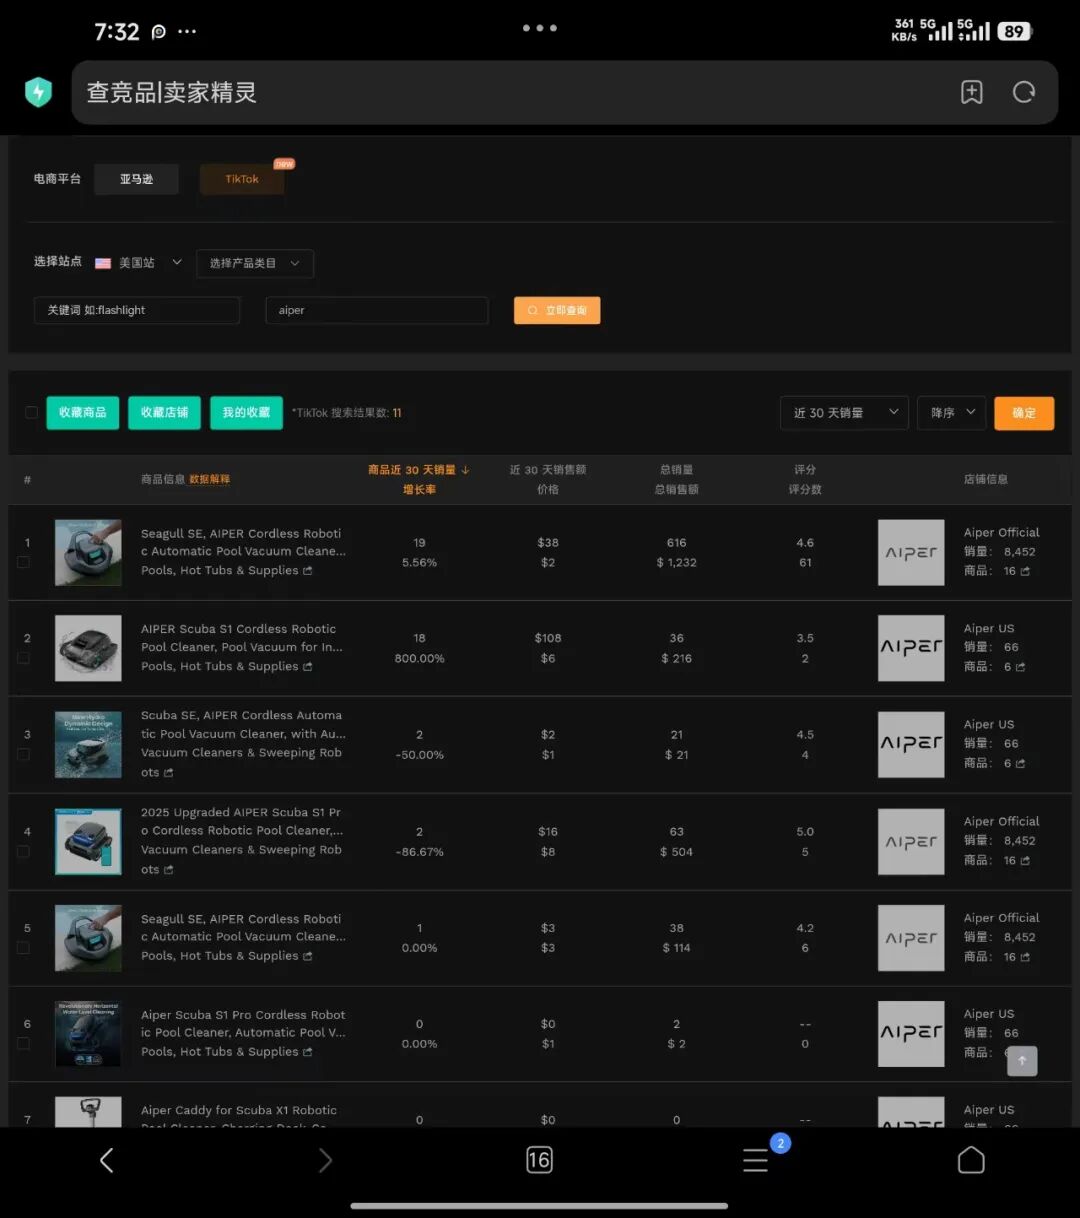Screen dimensions: 1080x1218
Task: Switch to the 亚马逊 platform tab
Action: pos(137,179)
